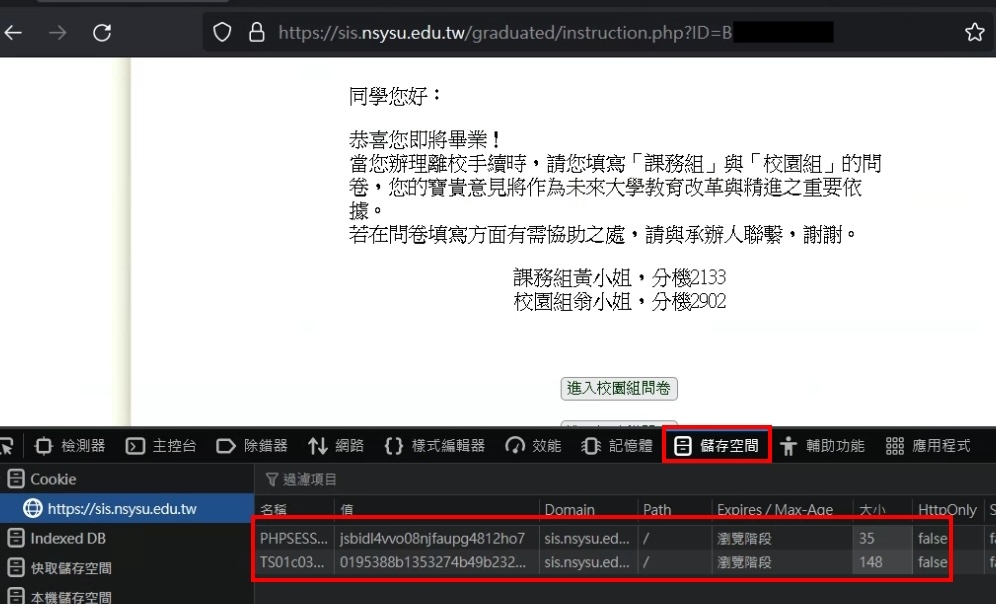Select the 儲存空間 storage tab
This screenshot has height=604, width=996.
coord(717,446)
